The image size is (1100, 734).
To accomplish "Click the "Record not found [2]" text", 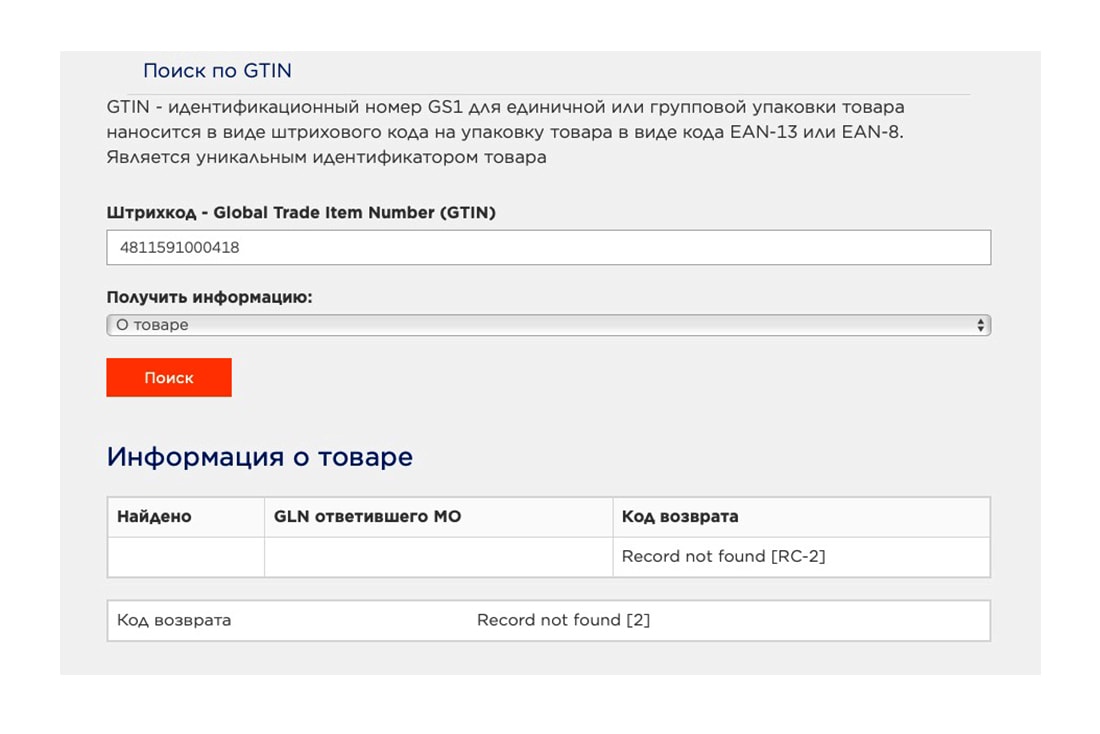I will (563, 620).
